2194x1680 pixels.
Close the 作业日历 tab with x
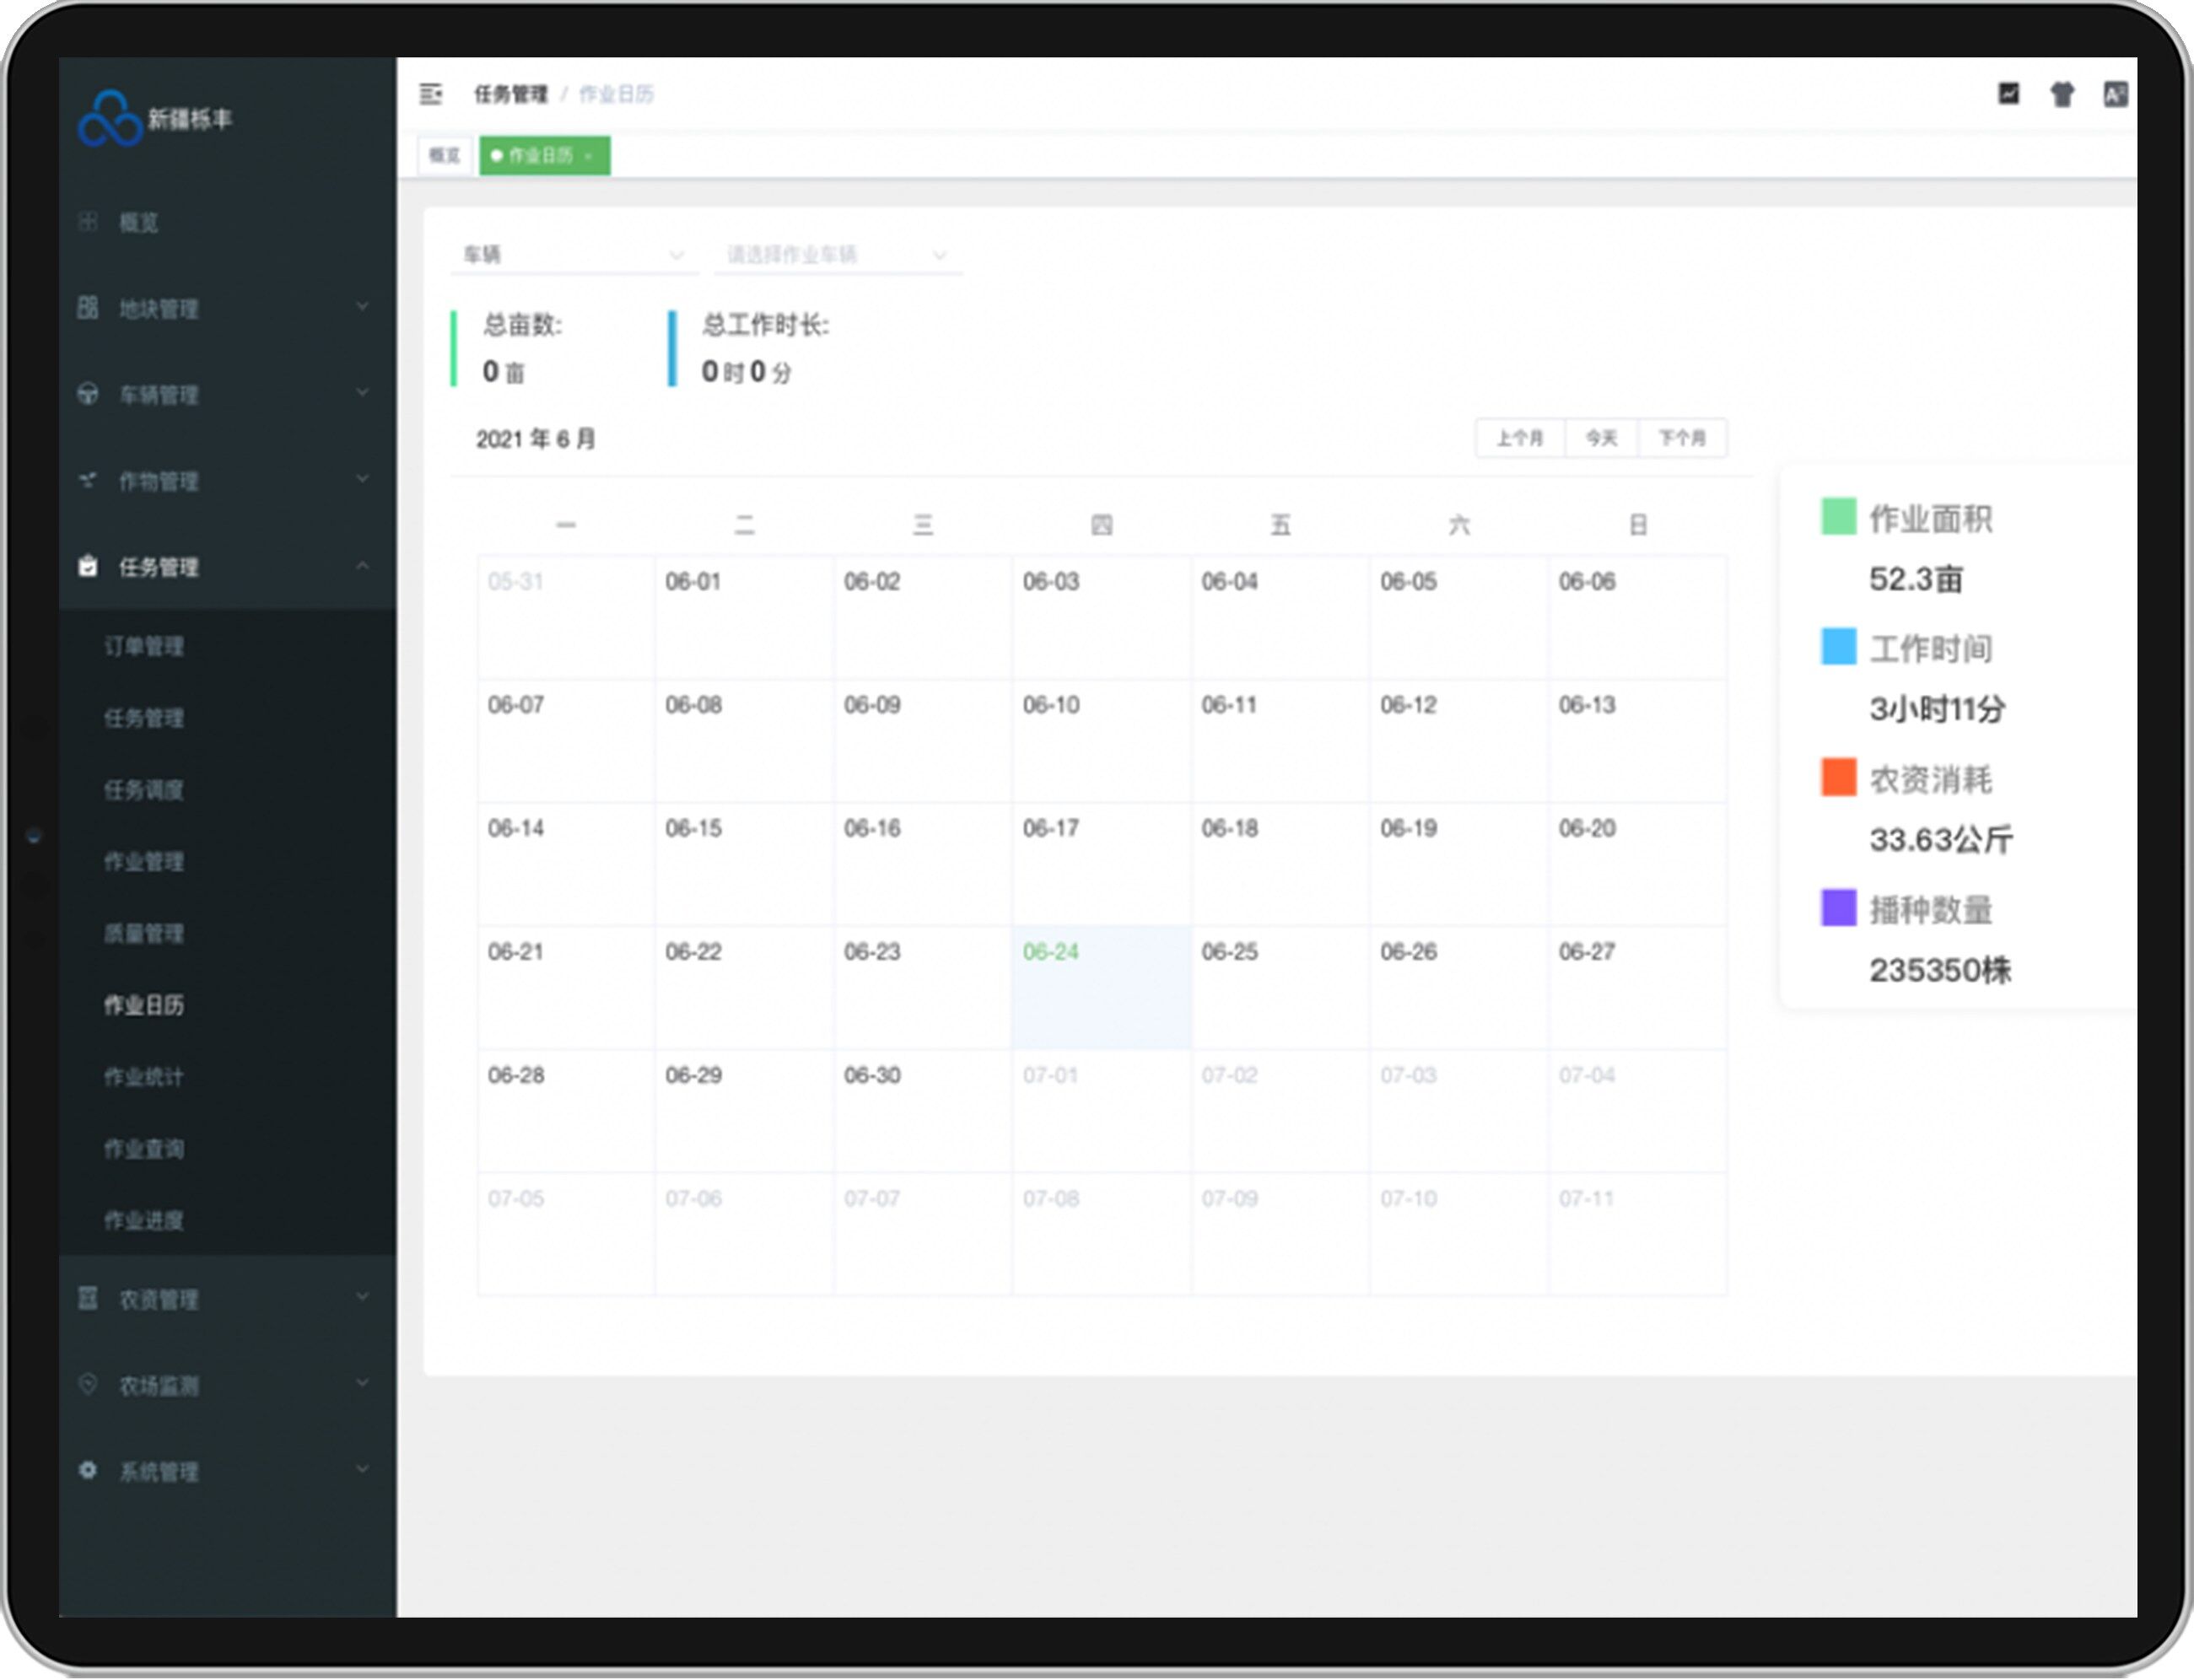590,156
